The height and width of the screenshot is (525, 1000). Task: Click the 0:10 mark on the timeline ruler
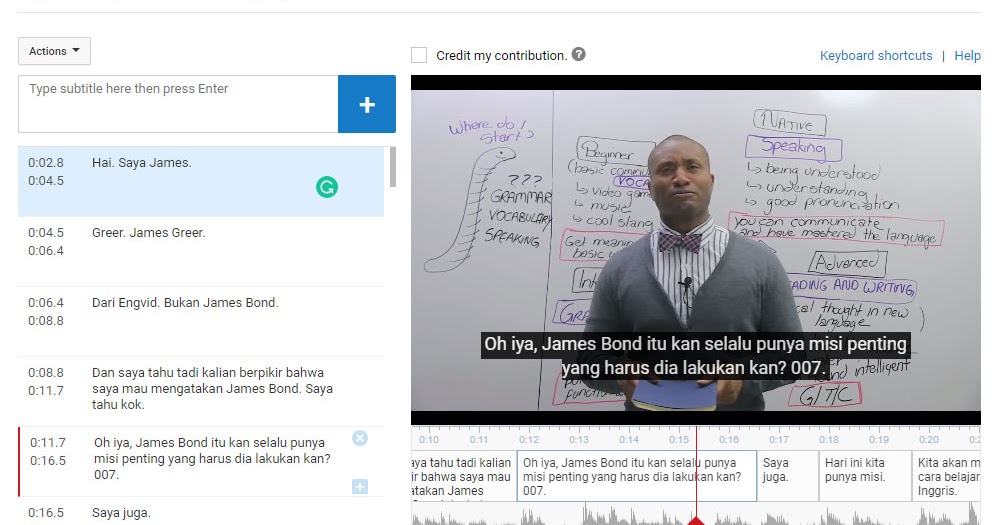pos(429,440)
